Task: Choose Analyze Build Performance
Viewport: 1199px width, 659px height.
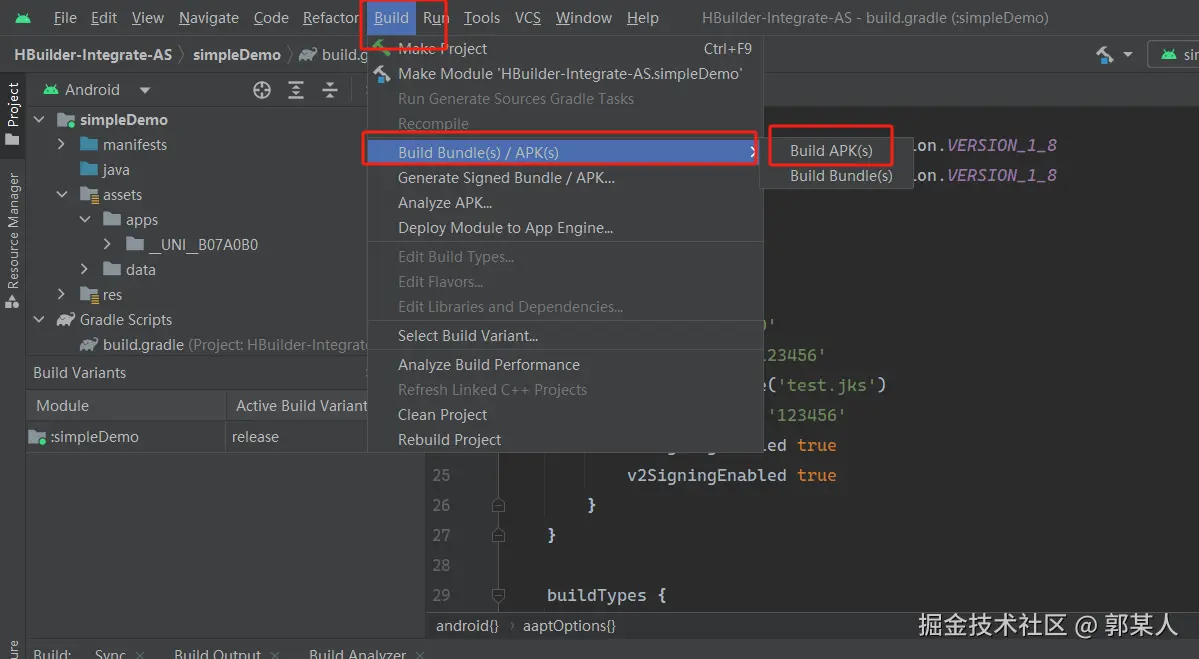Action: (x=565, y=365)
